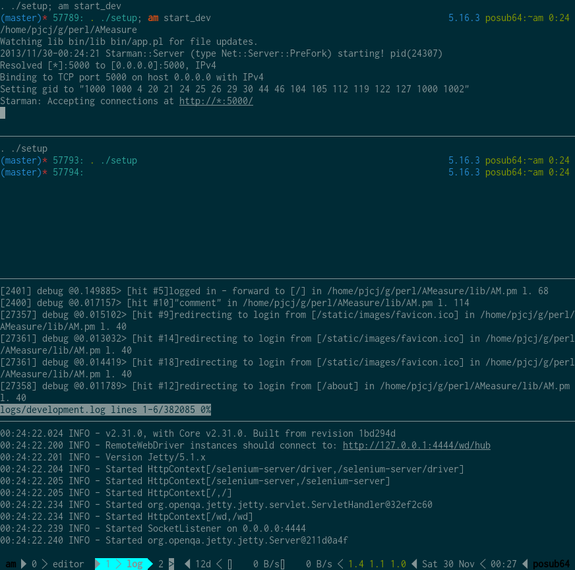This screenshot has height=570, width=575.
Task: Select the active tmux window 1 log
Action: (x=124, y=564)
